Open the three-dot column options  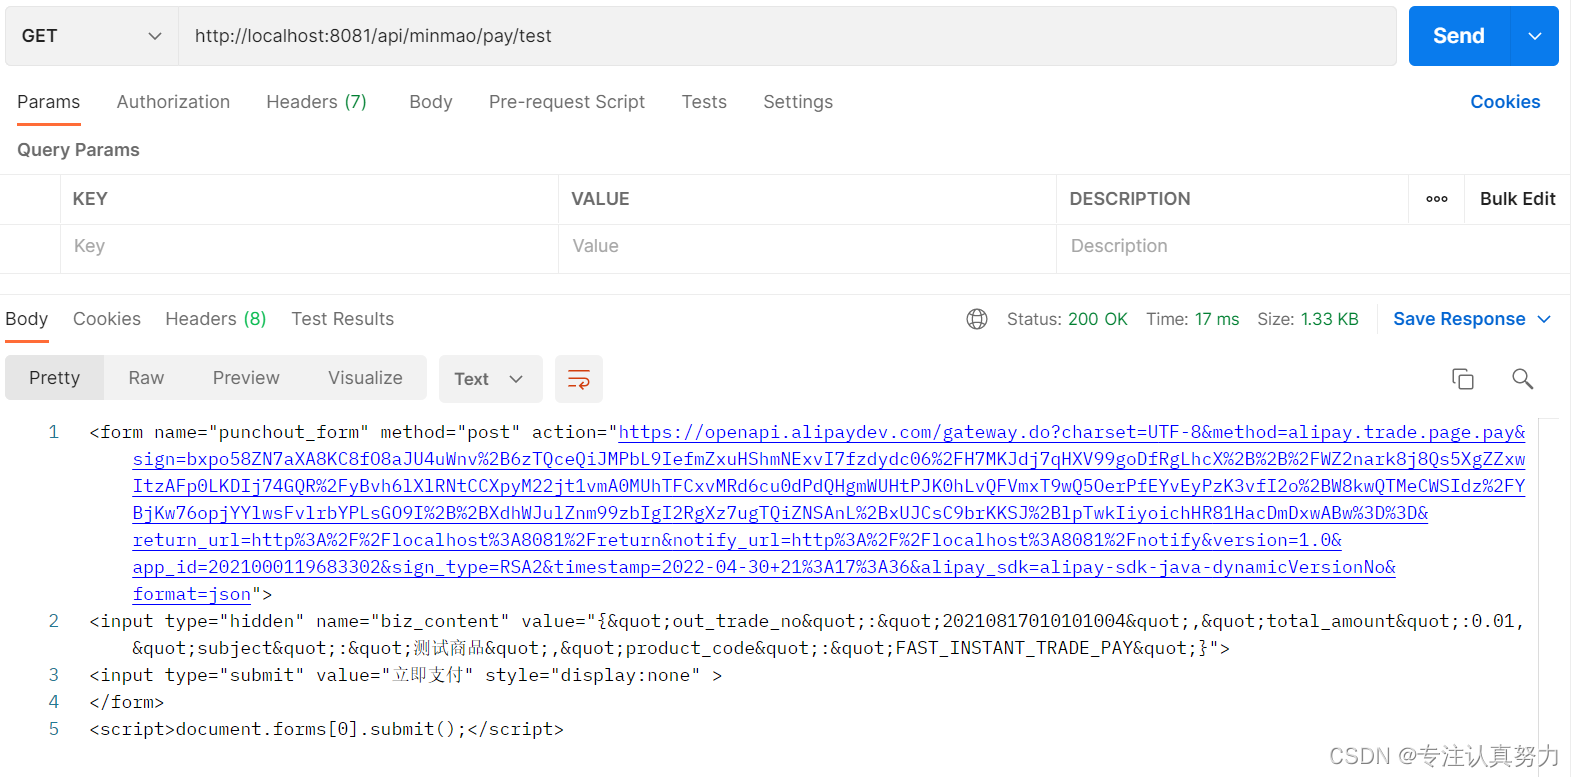1437,199
